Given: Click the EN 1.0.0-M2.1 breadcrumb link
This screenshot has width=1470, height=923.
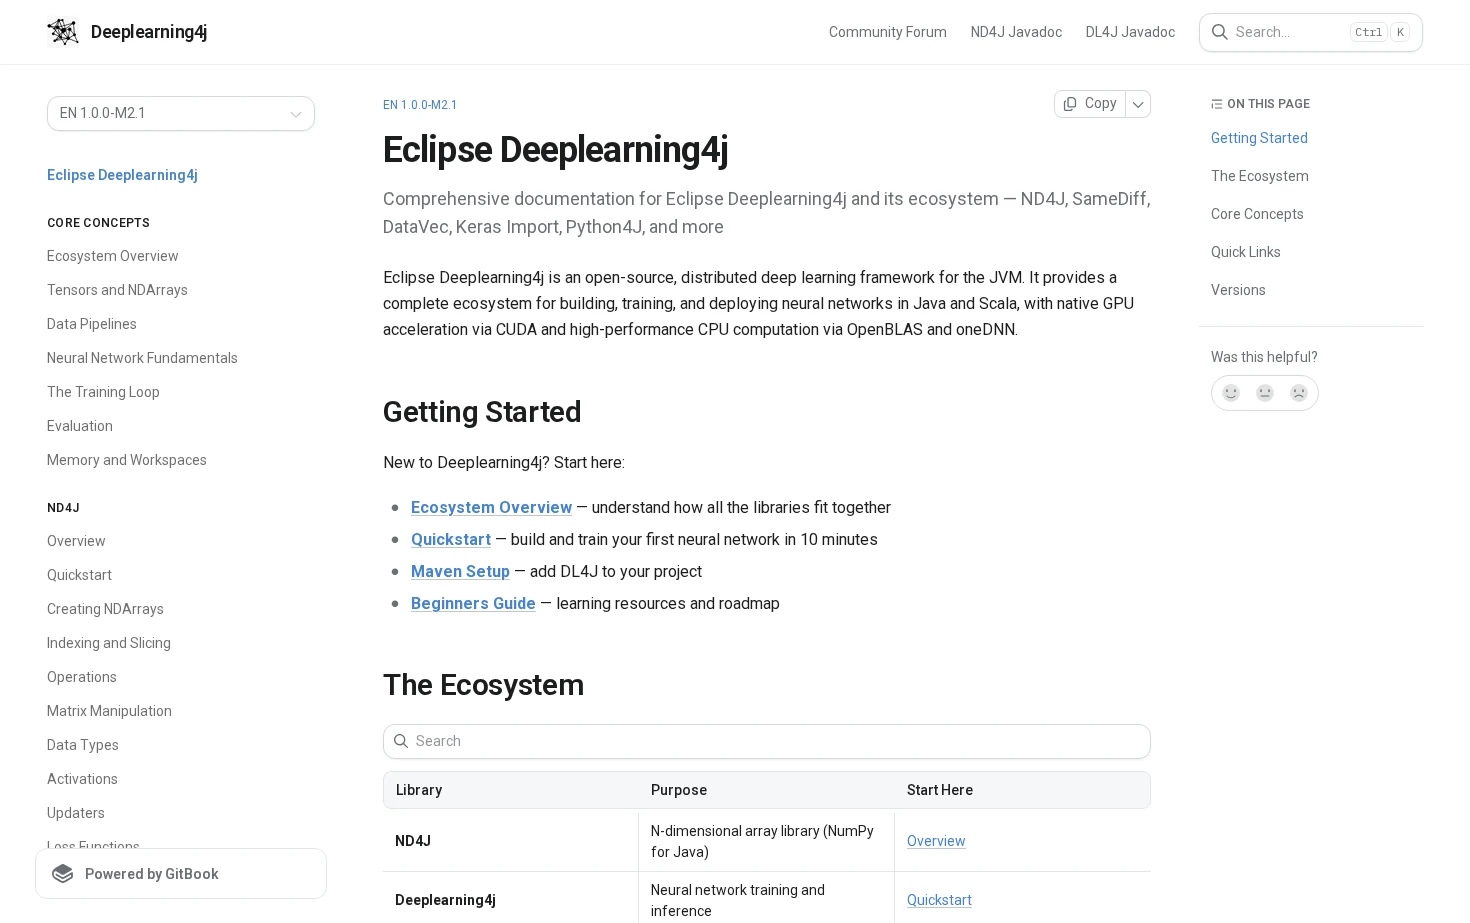Looking at the screenshot, I should (420, 105).
